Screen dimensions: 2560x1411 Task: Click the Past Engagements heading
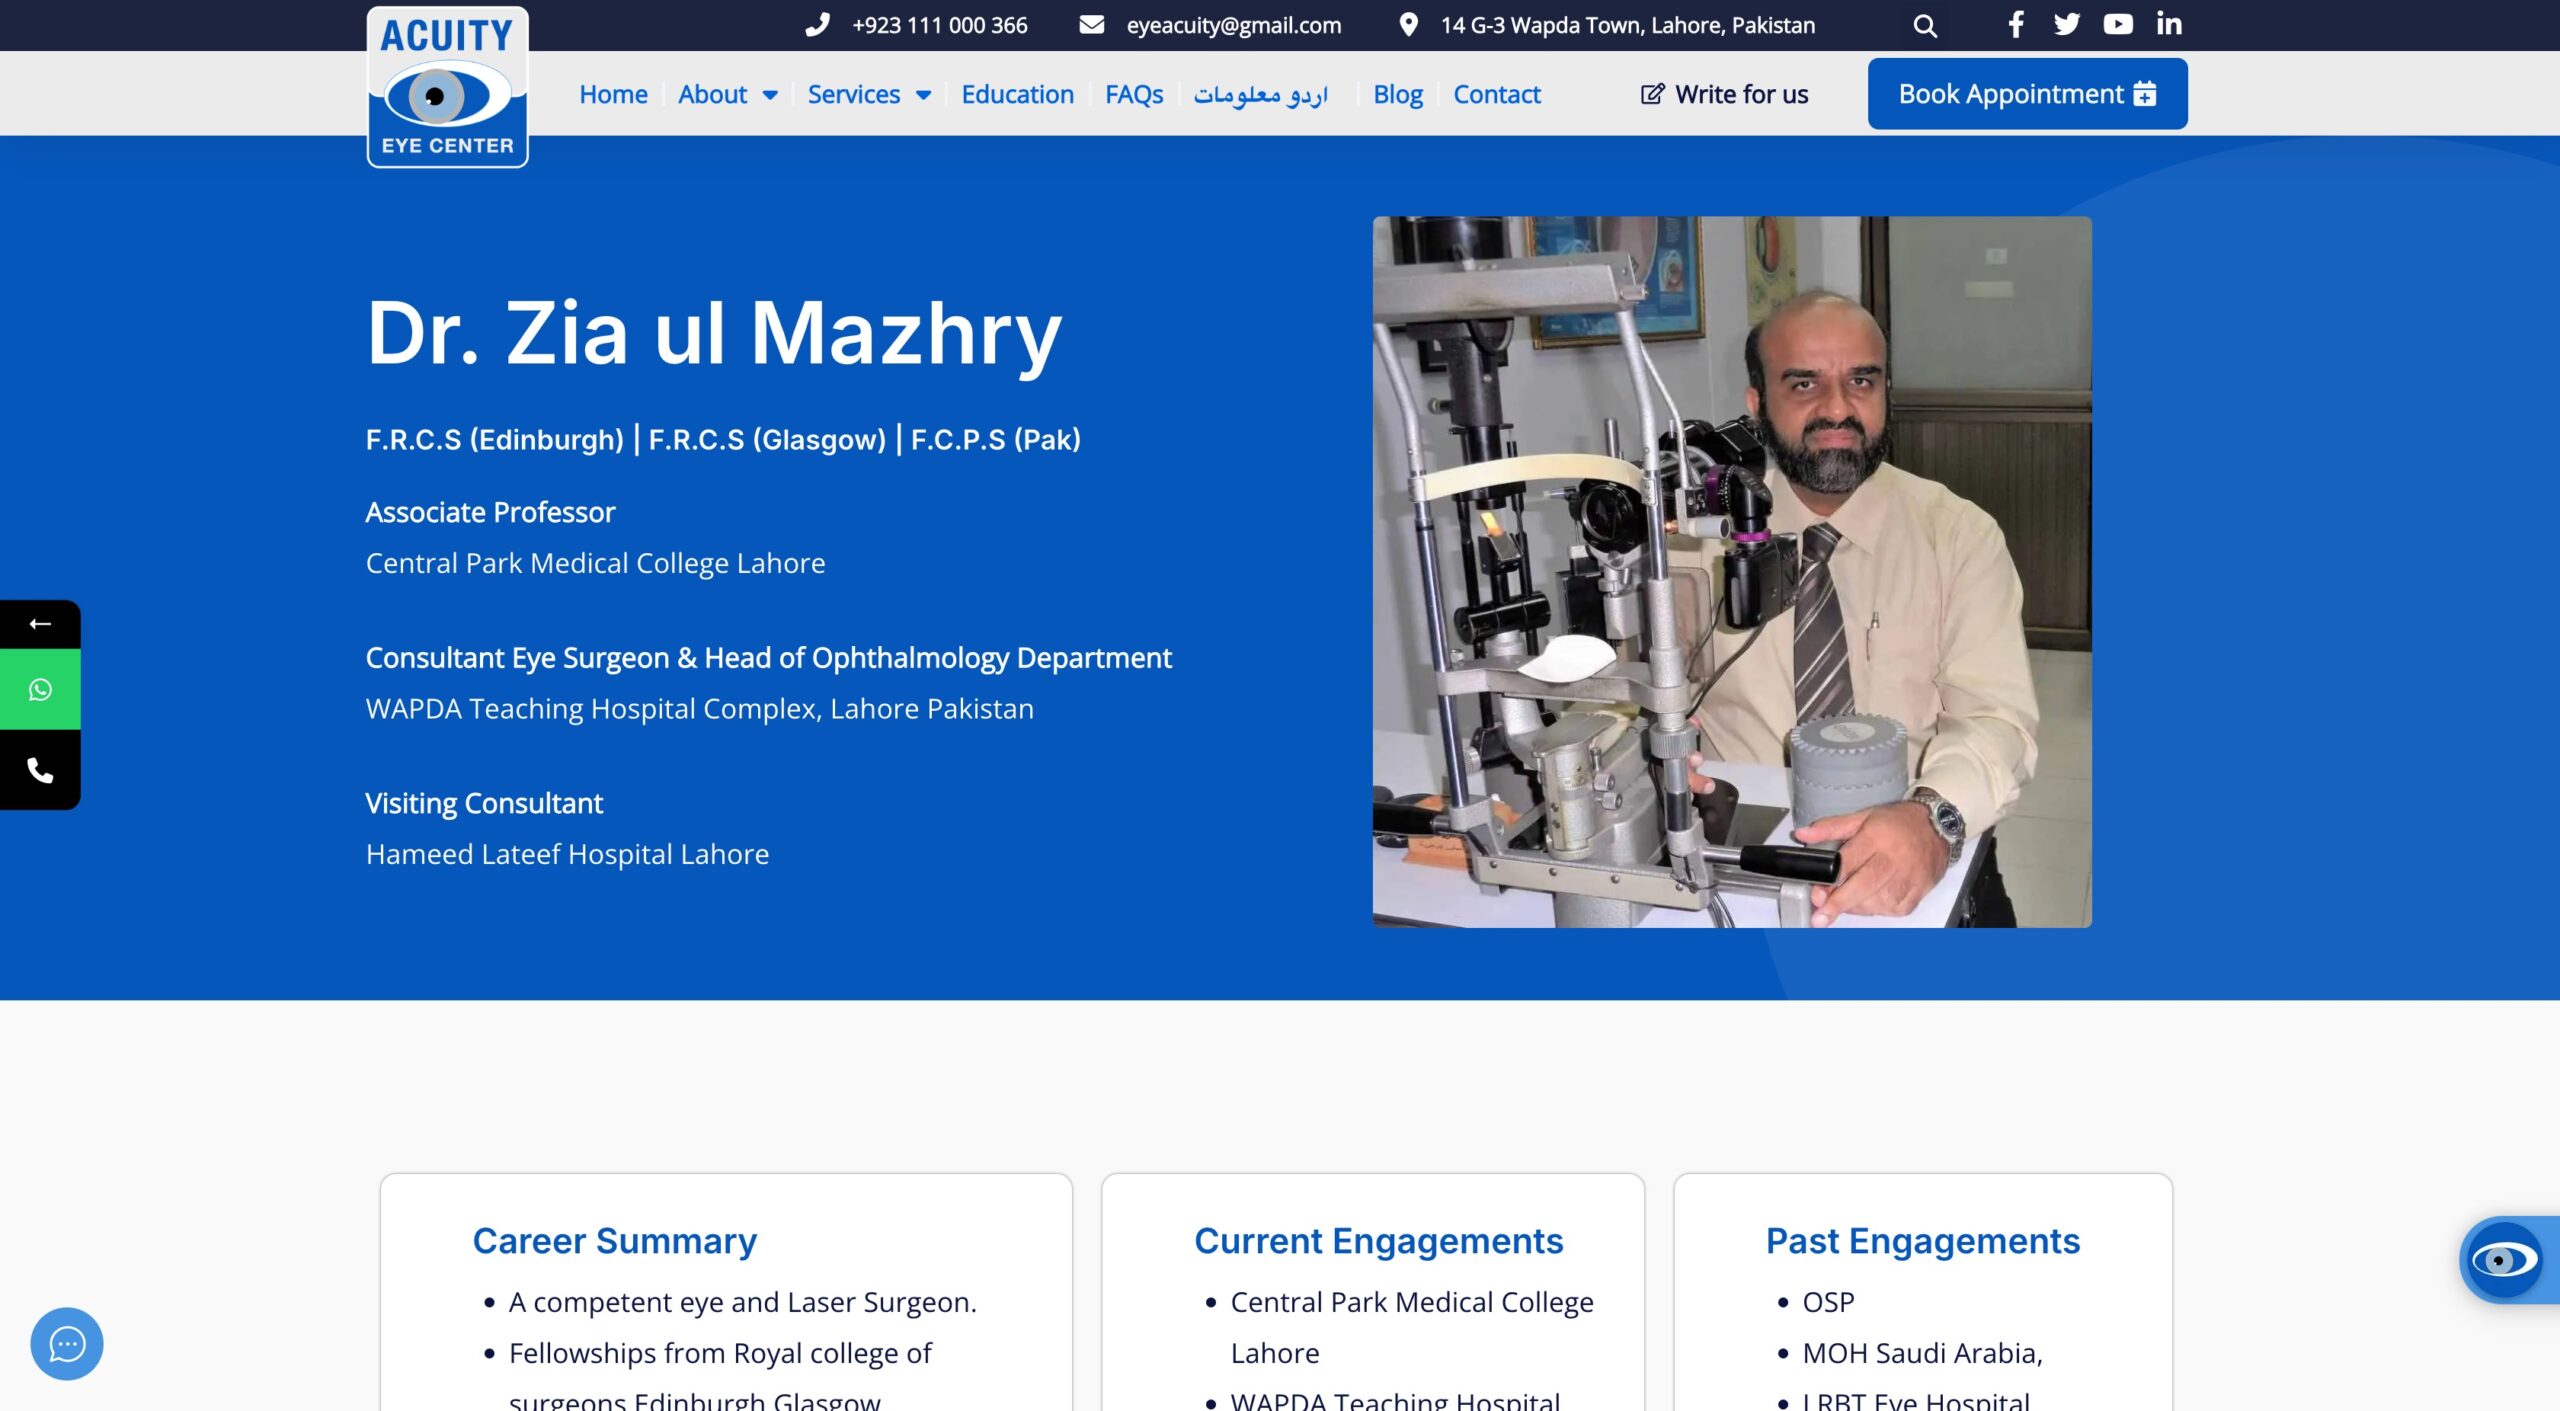coord(1922,1240)
